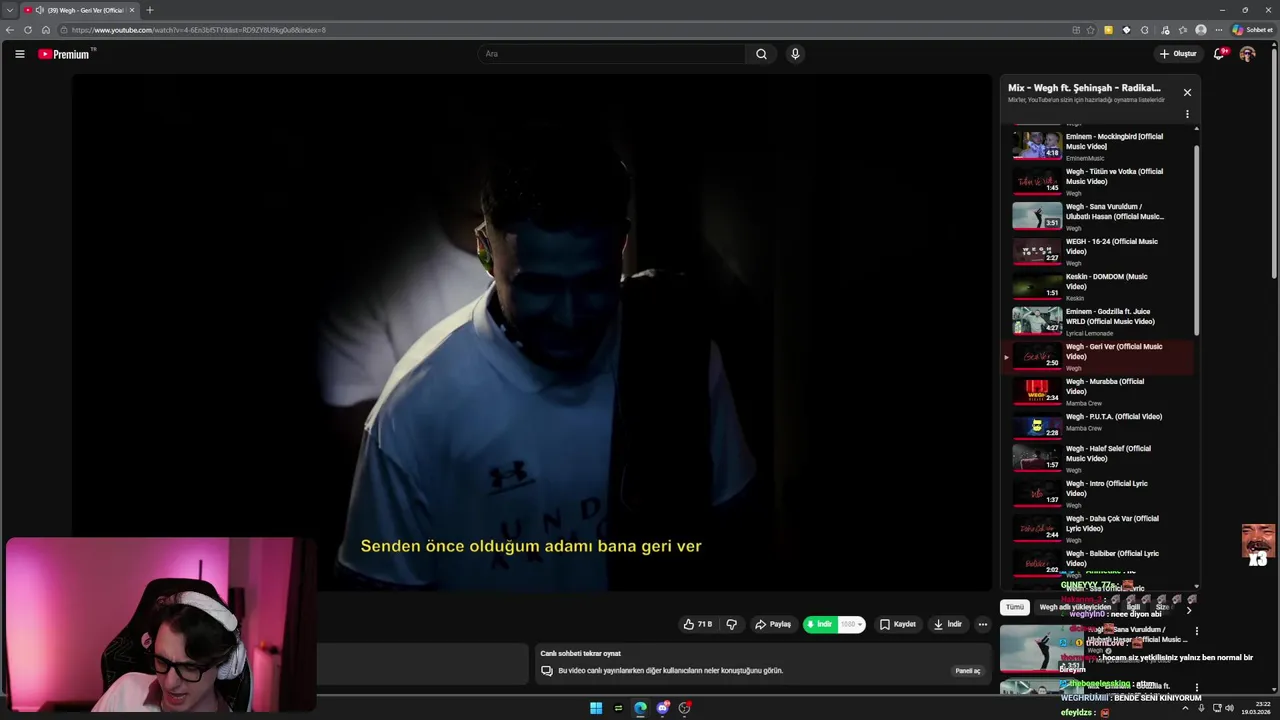Reload the browser page
The width and height of the screenshot is (1280, 720).
(x=28, y=30)
